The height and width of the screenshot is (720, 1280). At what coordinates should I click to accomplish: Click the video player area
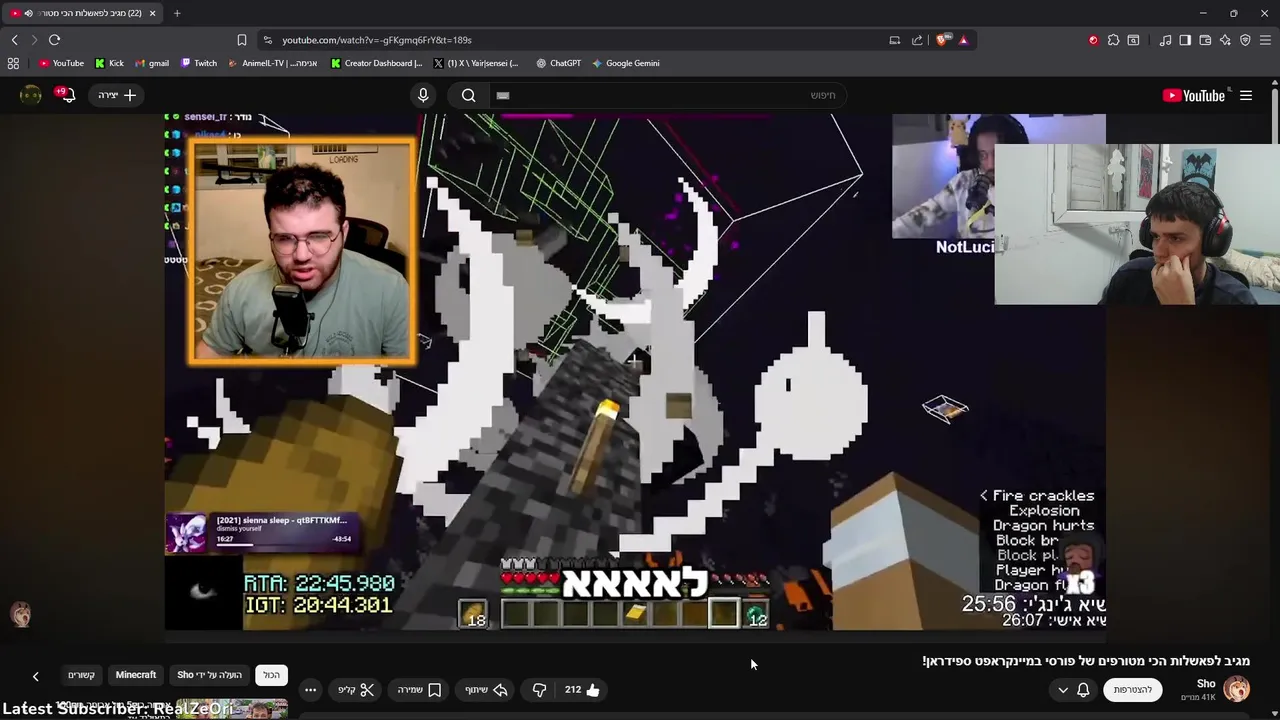coord(635,372)
